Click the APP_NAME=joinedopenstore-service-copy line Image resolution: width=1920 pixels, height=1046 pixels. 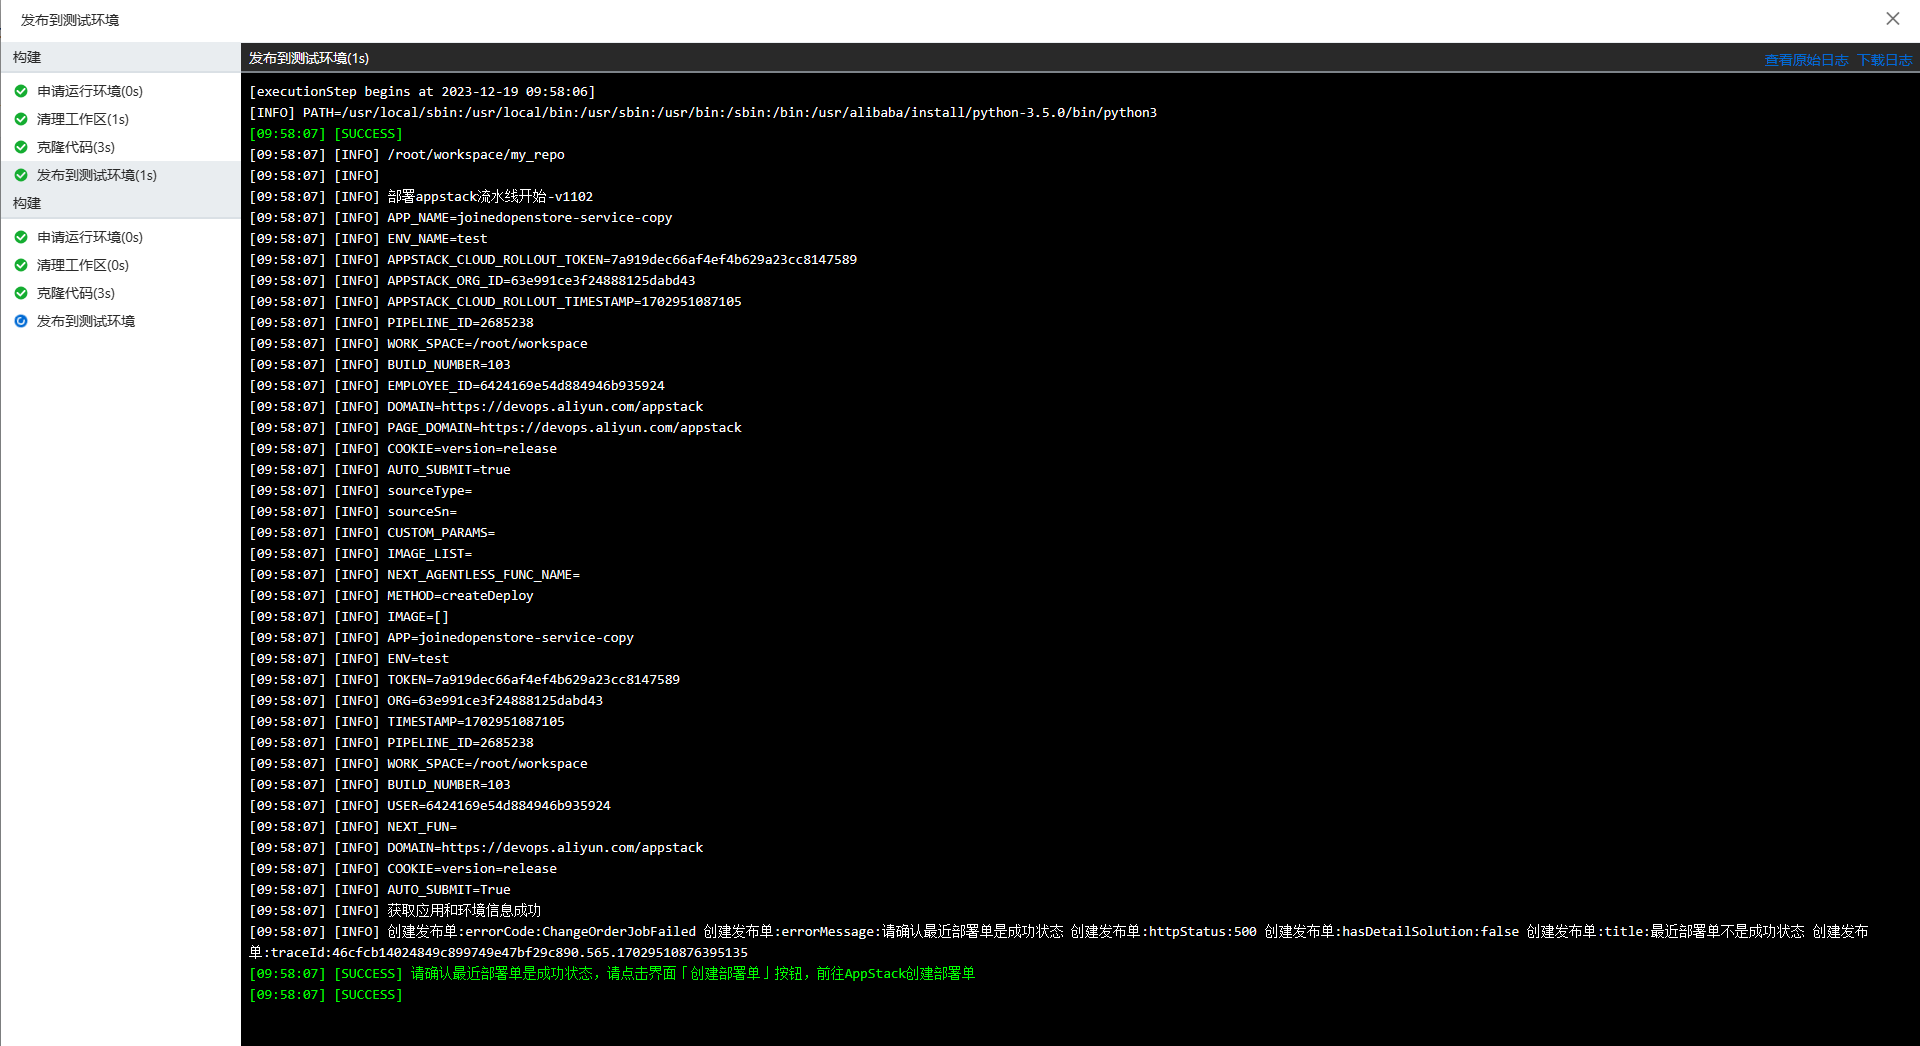[461, 217]
